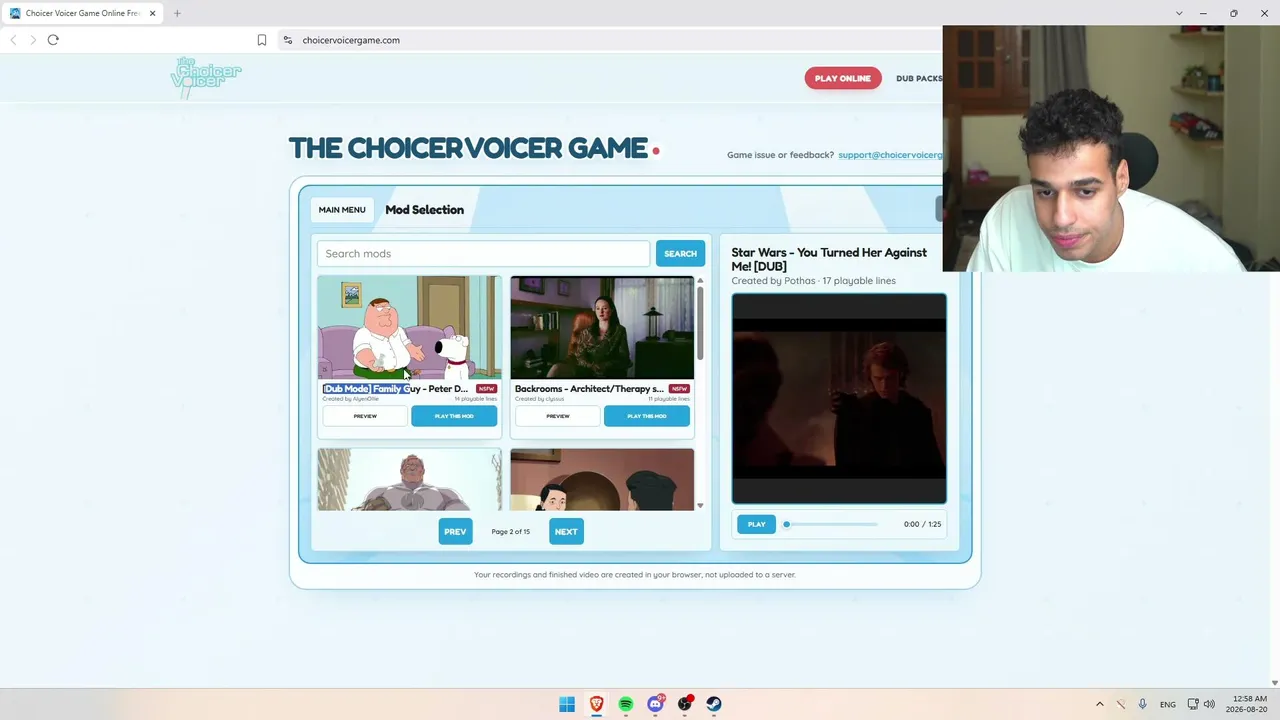Click the NSFW badge on Backrooms mod
This screenshot has height=720, width=1280.
(679, 389)
